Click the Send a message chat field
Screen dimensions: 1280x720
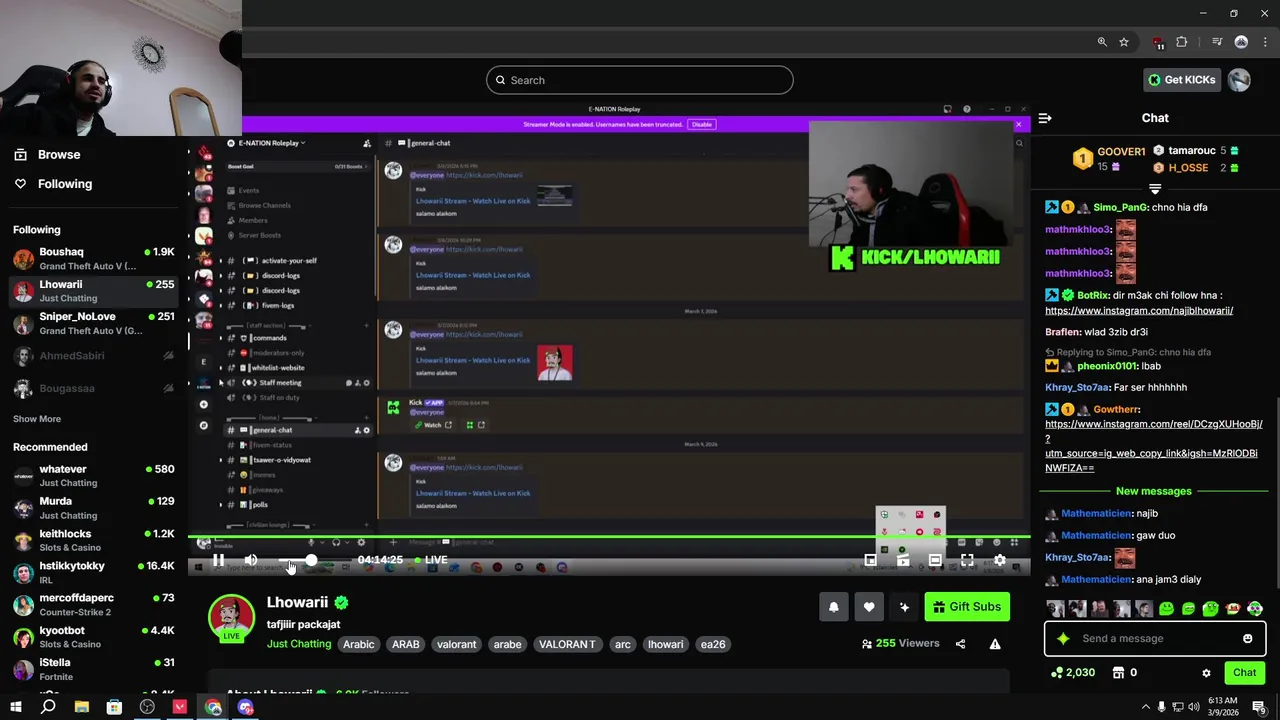[x=1155, y=638]
